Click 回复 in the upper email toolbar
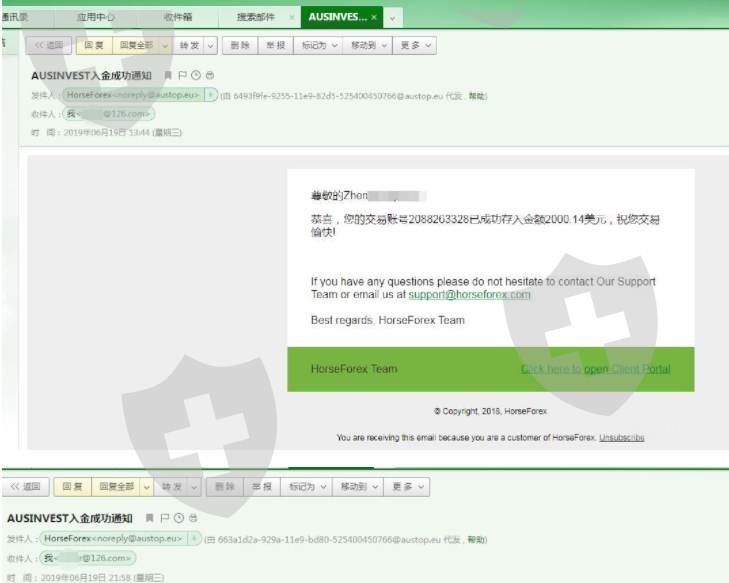 (94, 46)
